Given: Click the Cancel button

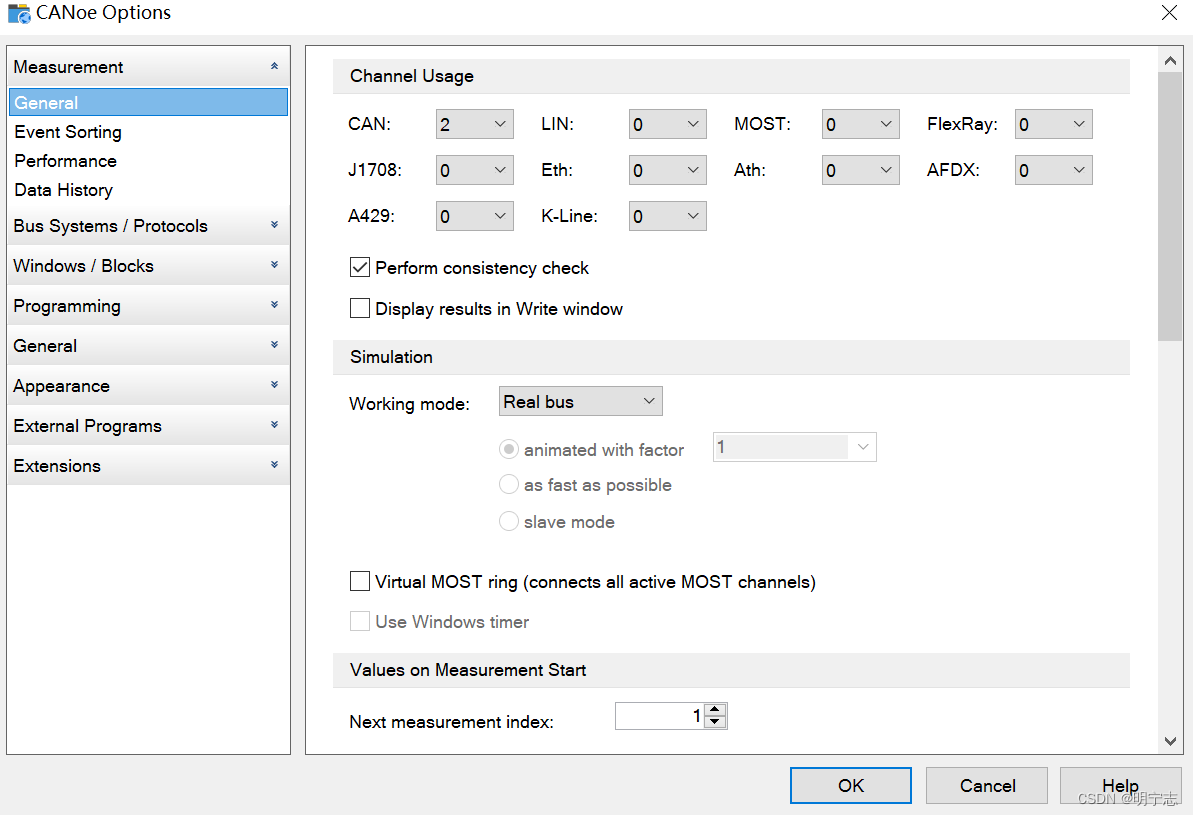Looking at the screenshot, I should [x=987, y=785].
